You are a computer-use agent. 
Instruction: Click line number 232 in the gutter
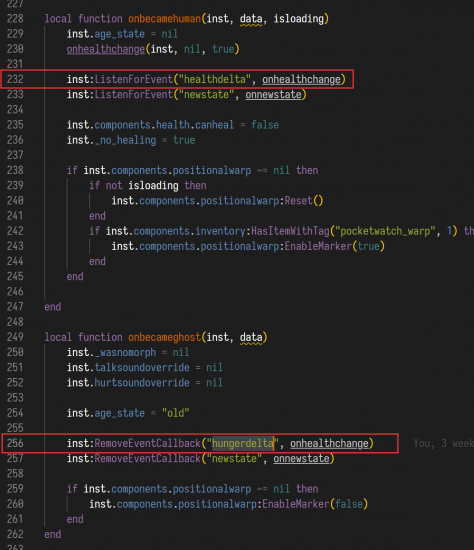[x=15, y=79]
